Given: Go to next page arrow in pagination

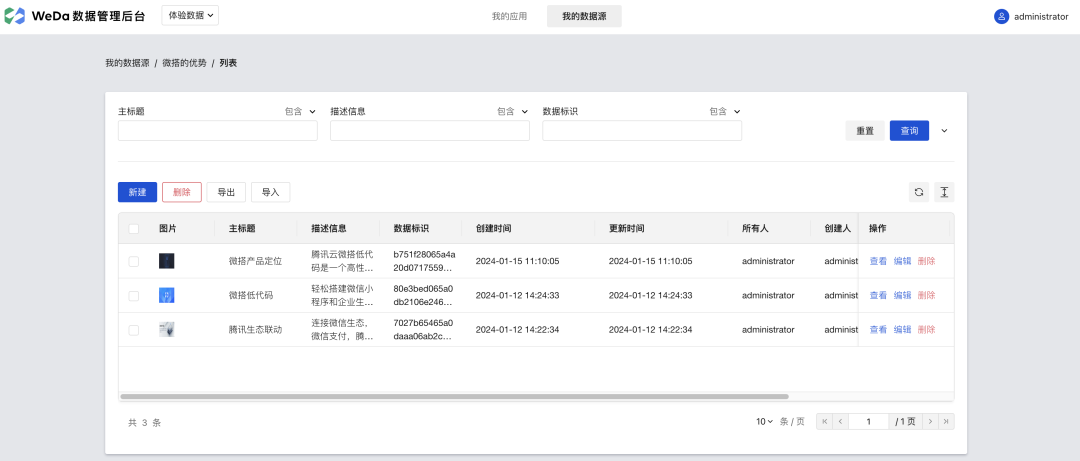Looking at the screenshot, I should (x=931, y=421).
